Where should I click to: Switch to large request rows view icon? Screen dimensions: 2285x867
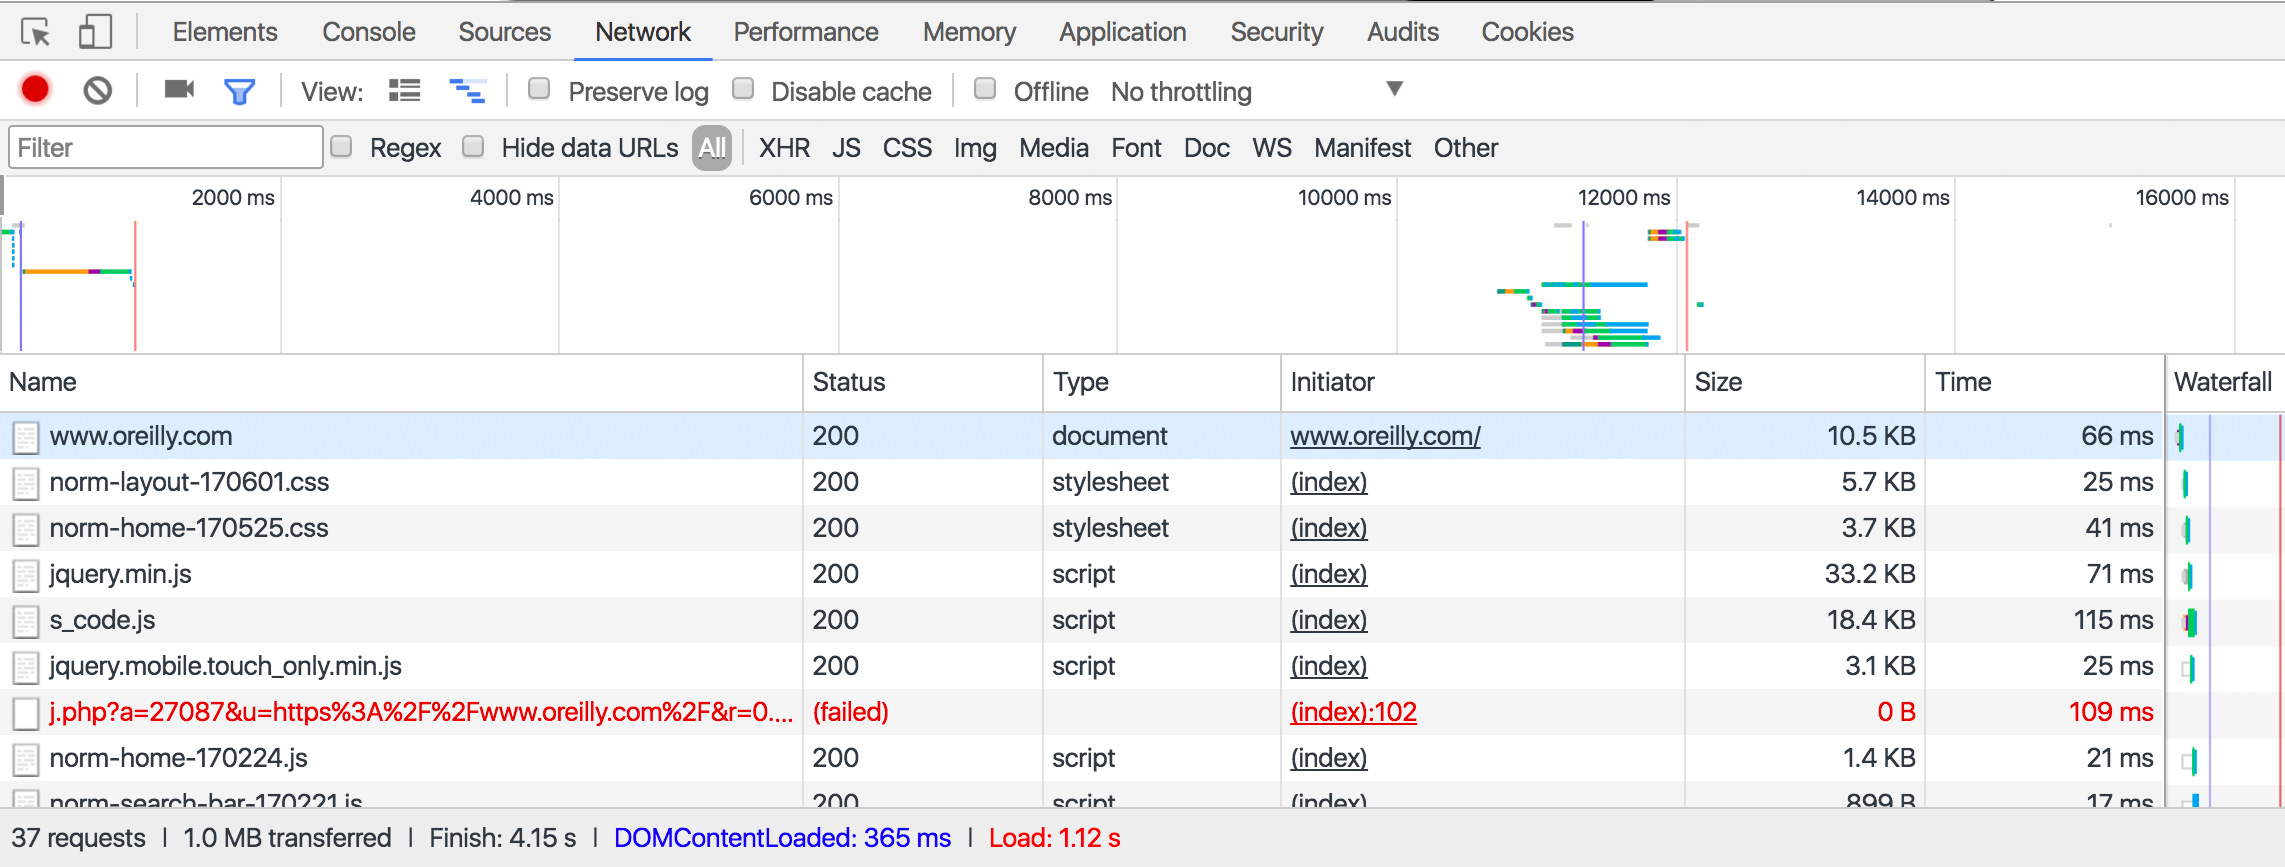coord(404,91)
